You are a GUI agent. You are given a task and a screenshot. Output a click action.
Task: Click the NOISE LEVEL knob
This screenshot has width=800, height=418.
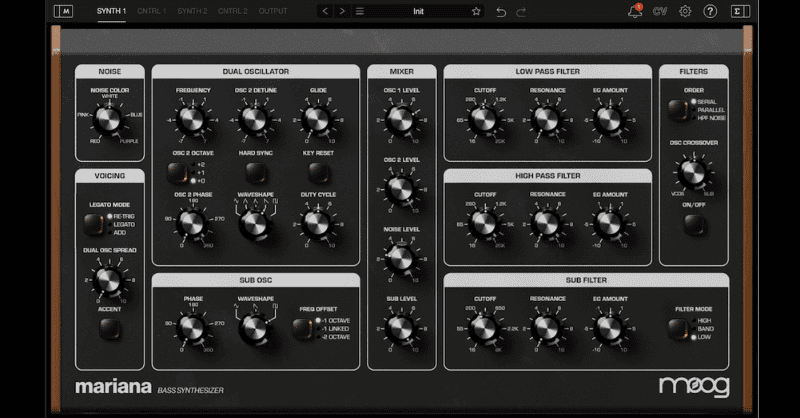pyautogui.click(x=401, y=259)
